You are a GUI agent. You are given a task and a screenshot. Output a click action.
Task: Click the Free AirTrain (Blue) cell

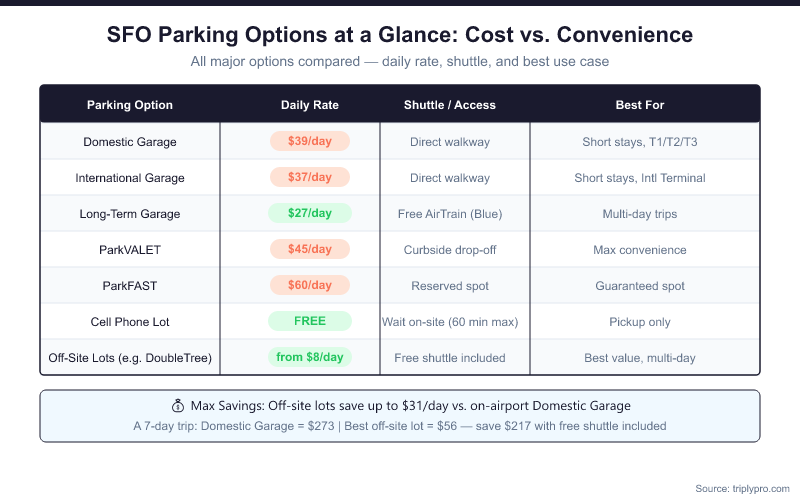coord(450,213)
